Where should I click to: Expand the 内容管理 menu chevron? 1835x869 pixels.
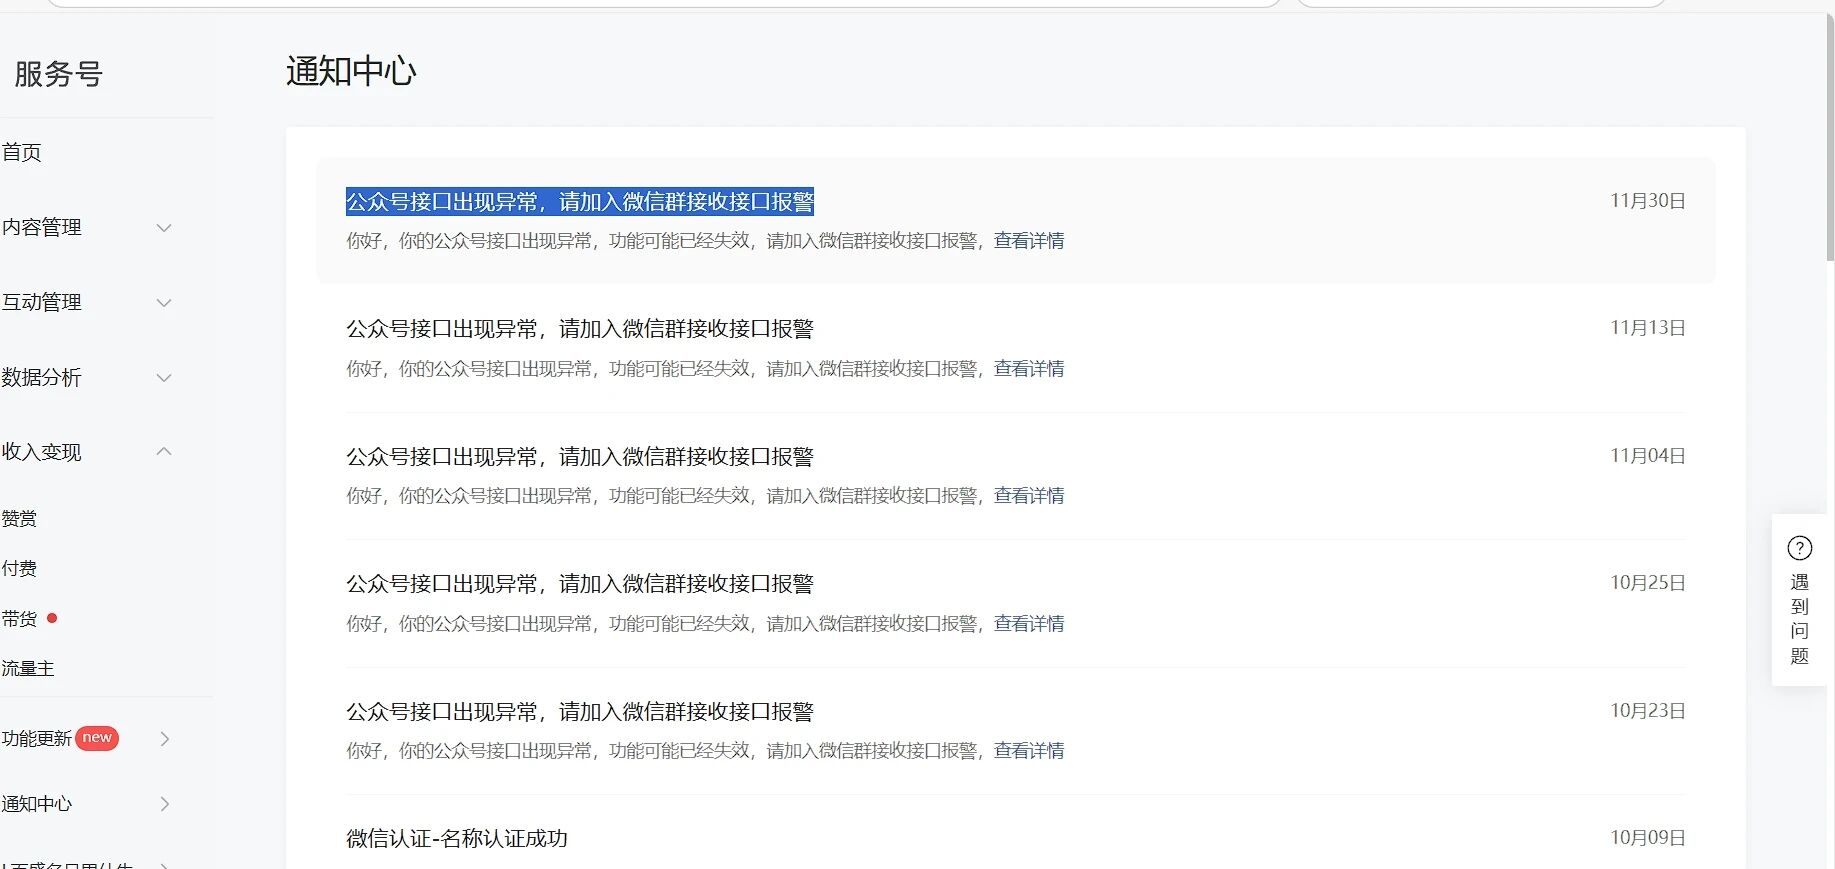[164, 228]
